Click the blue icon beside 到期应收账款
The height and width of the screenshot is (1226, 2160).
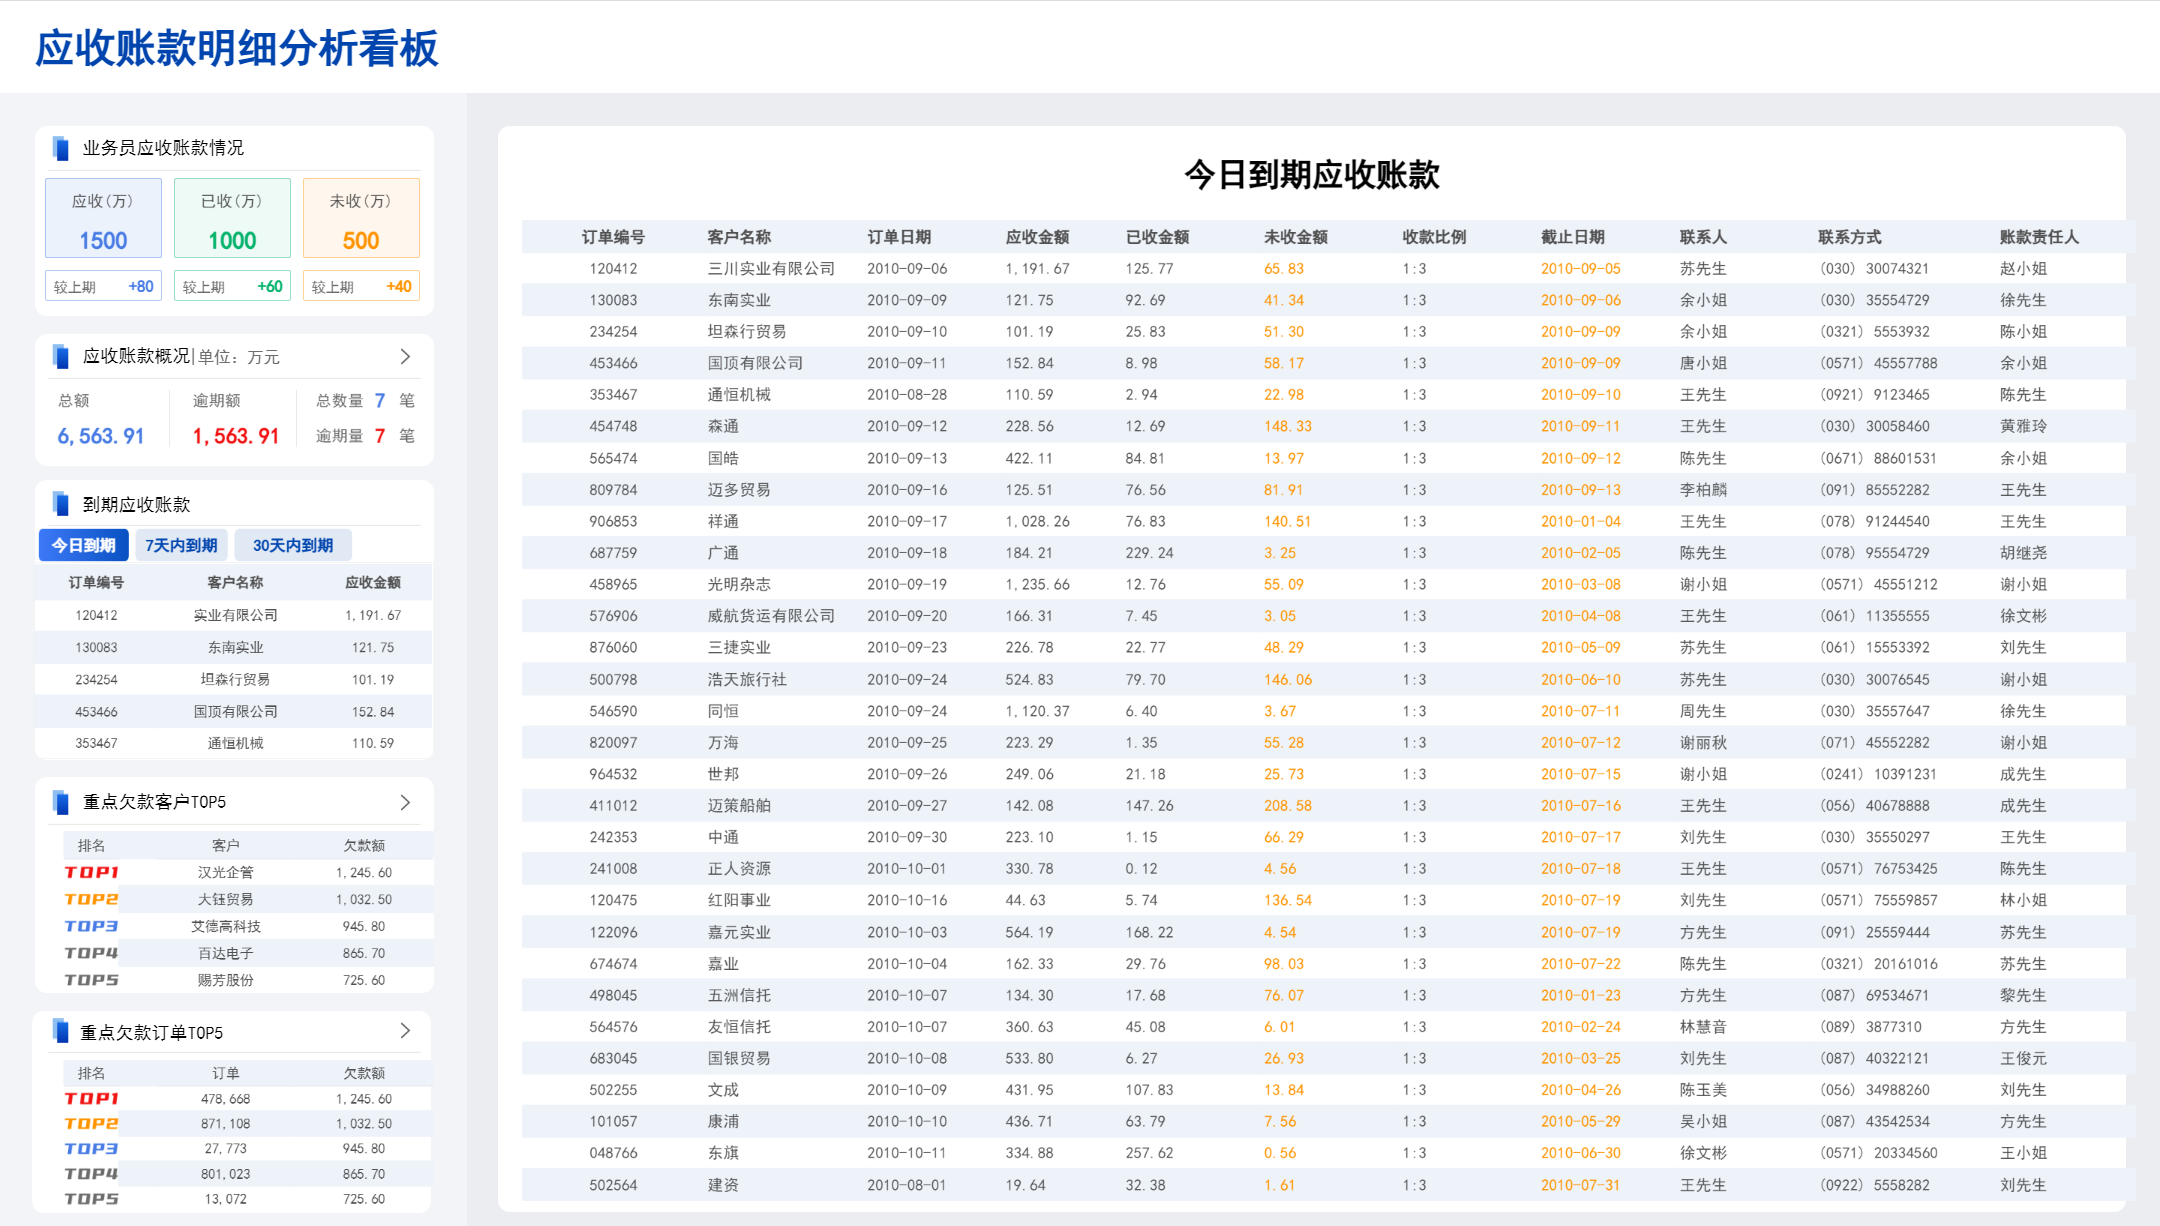(61, 504)
